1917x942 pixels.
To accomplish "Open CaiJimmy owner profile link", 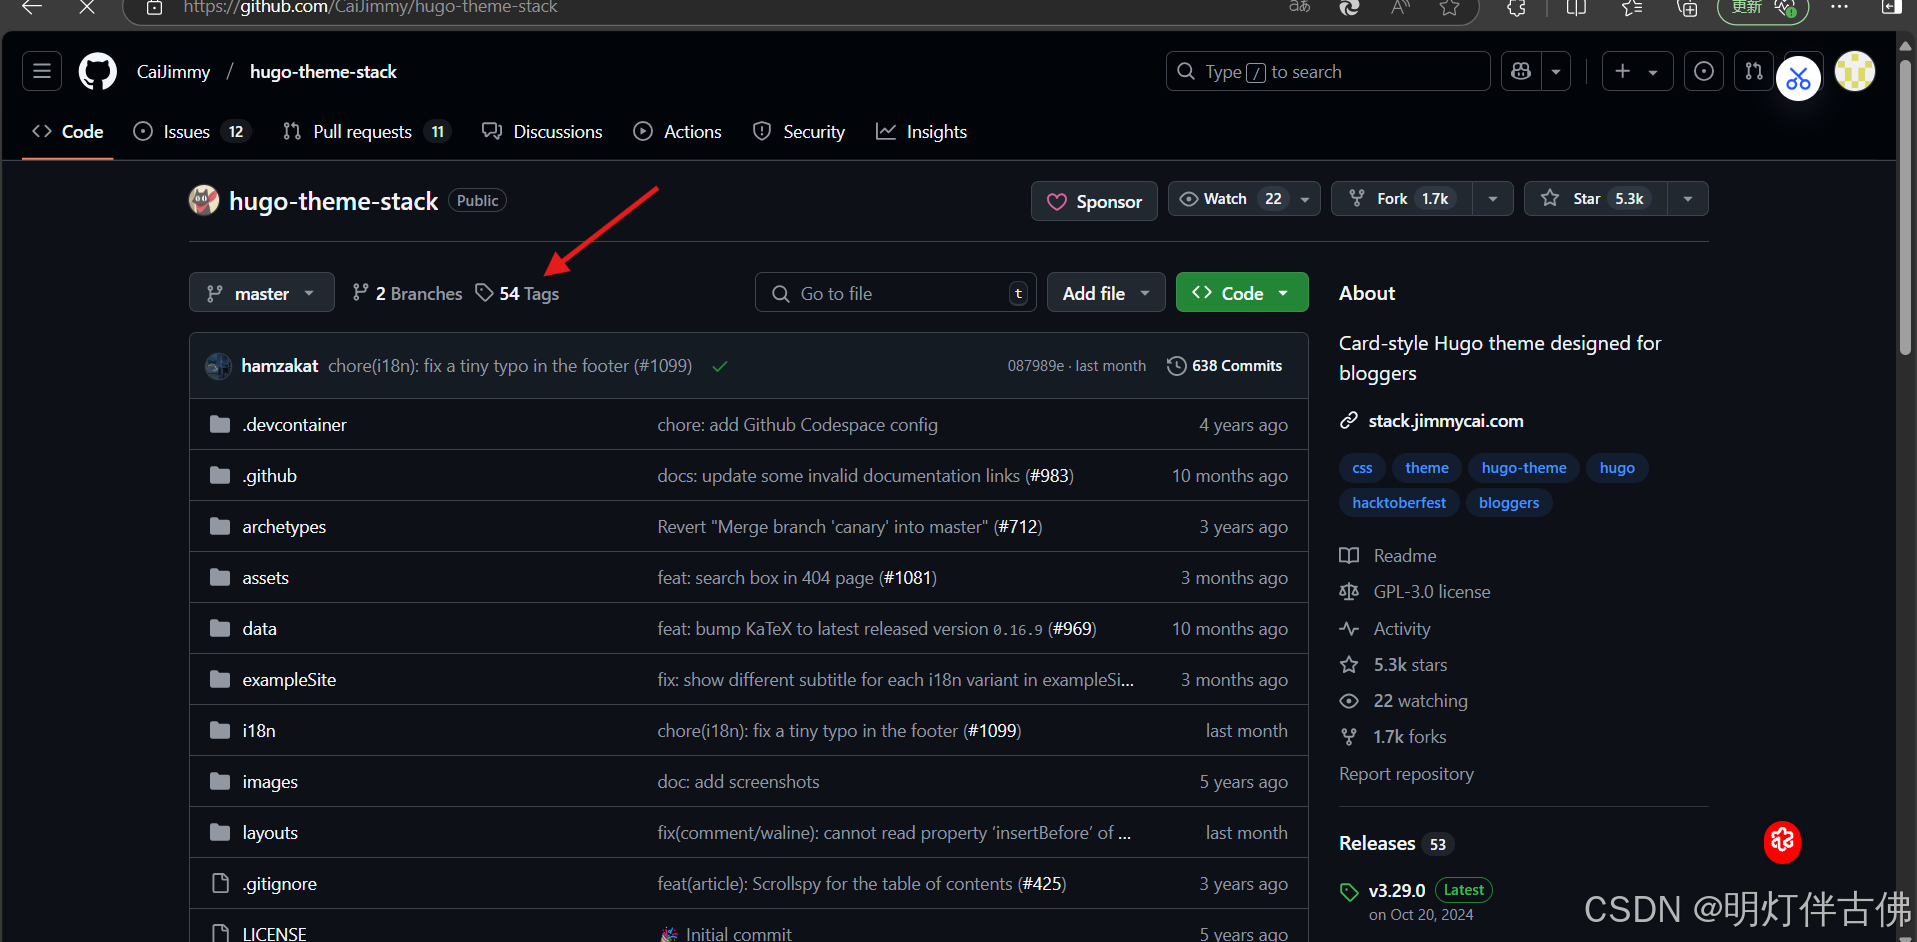I will (173, 72).
